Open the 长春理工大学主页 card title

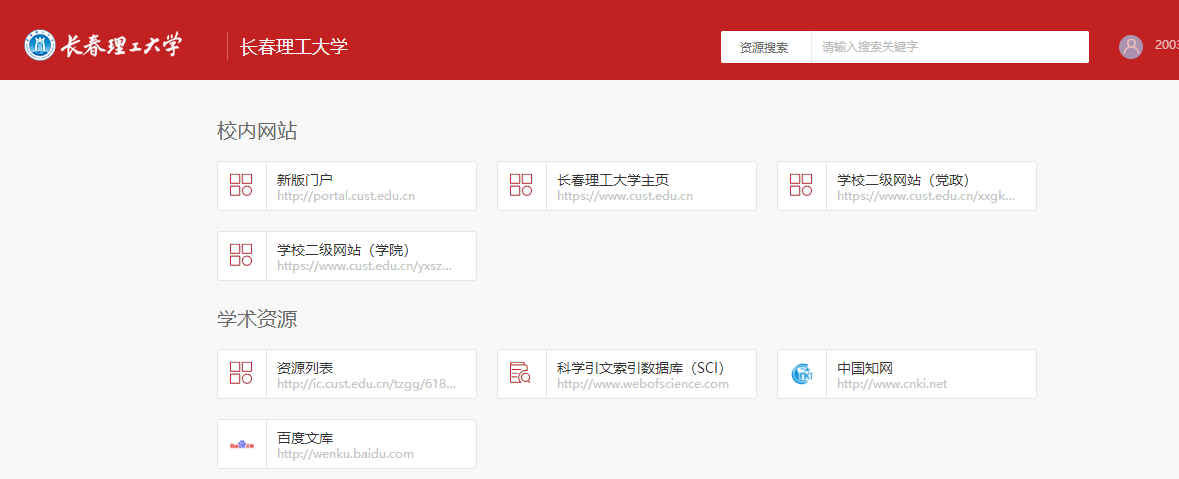(613, 180)
